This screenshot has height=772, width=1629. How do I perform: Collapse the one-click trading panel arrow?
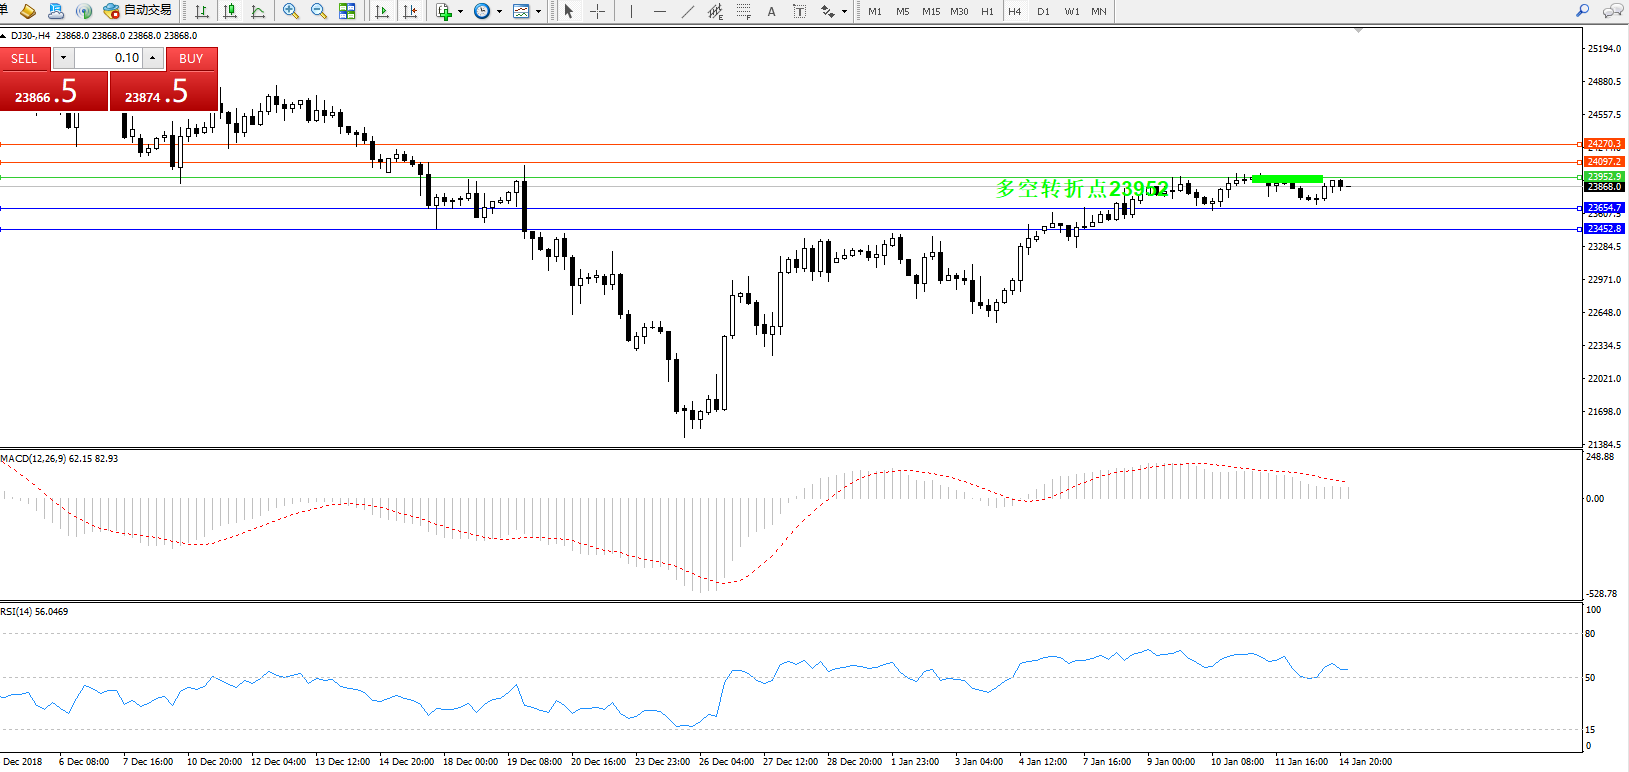4,36
